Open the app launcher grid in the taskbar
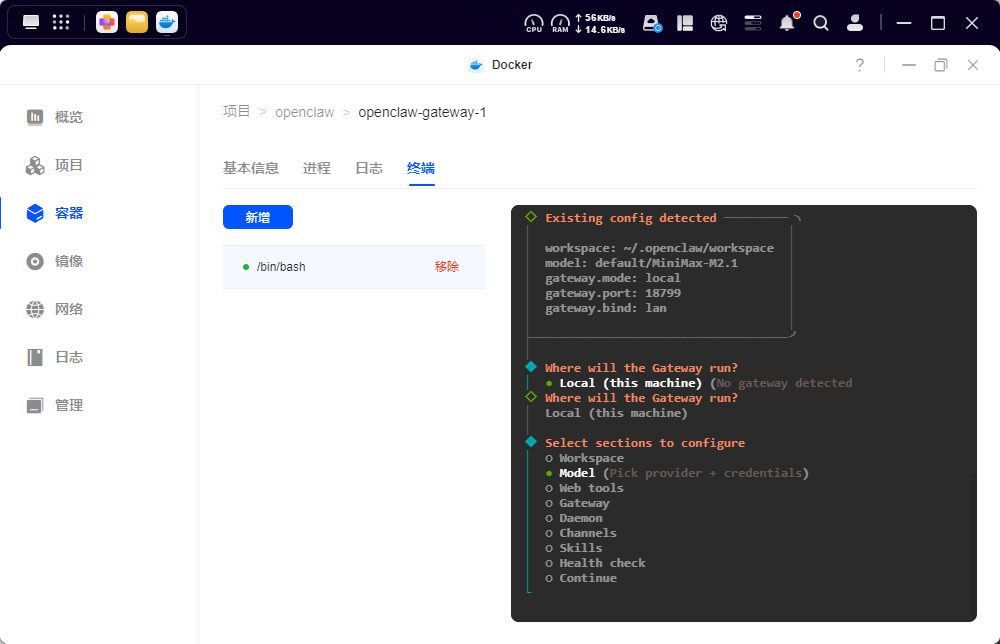 tap(60, 22)
